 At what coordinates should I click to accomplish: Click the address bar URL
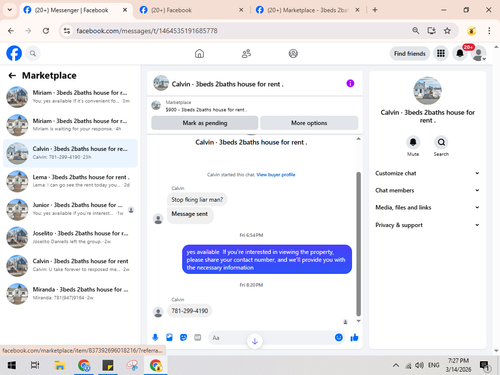147,31
